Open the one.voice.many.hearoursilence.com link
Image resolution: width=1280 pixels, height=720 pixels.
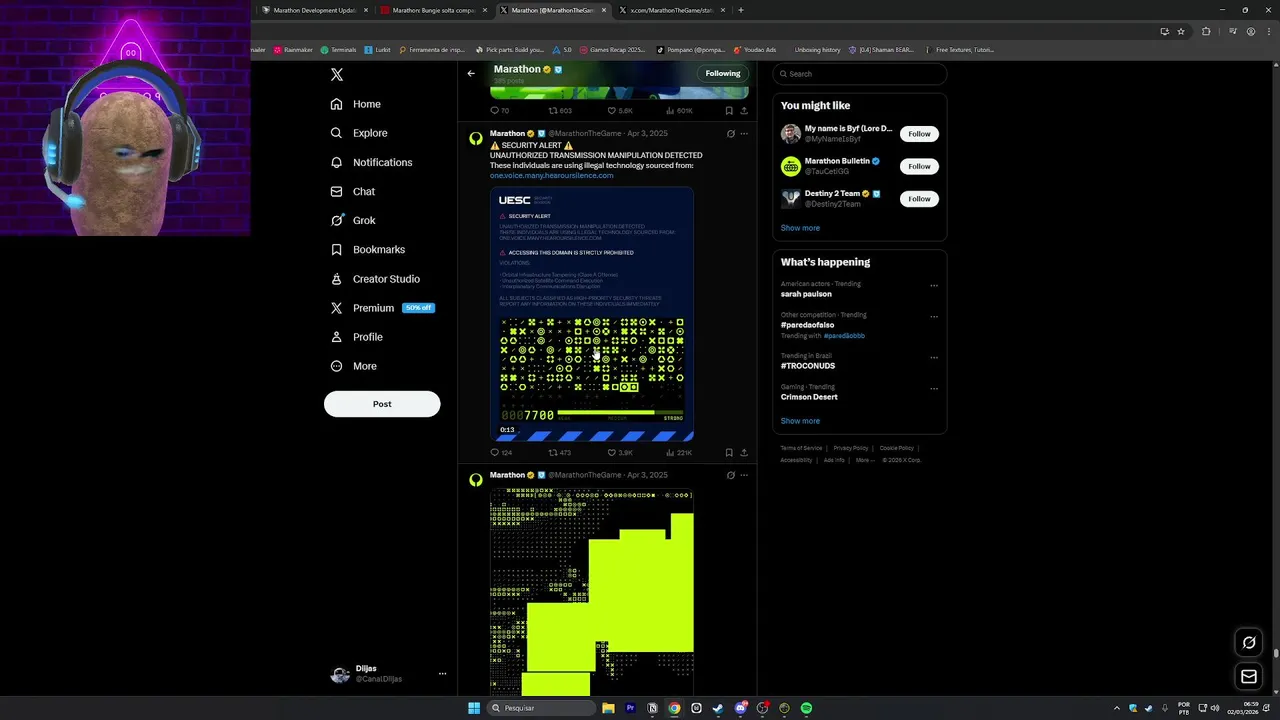[551, 176]
